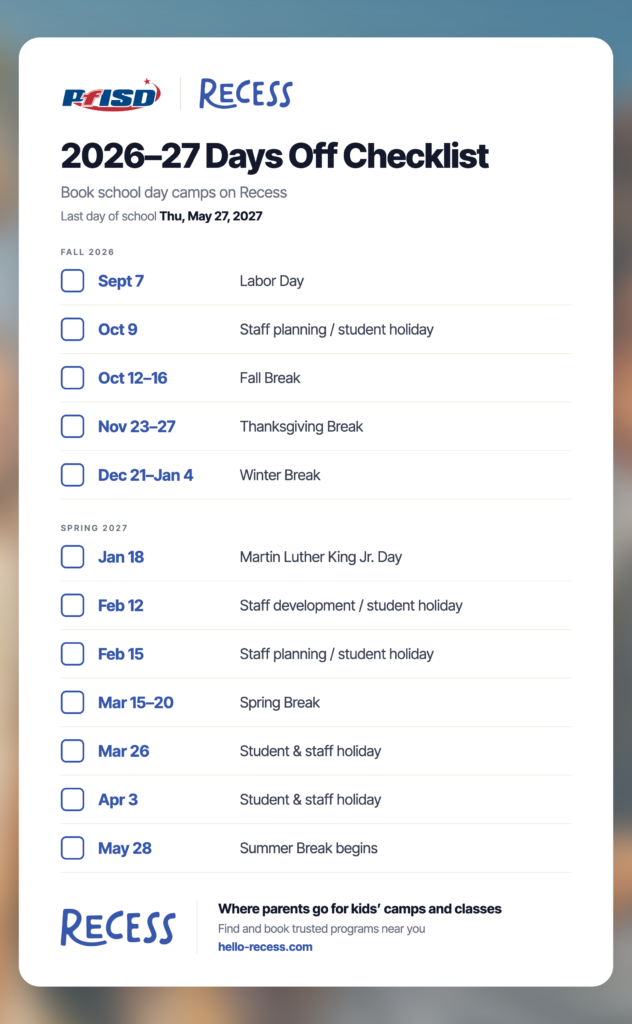Screen dimensions: 632x1024
Task: Click the Winter Break label text
Action: point(280,475)
